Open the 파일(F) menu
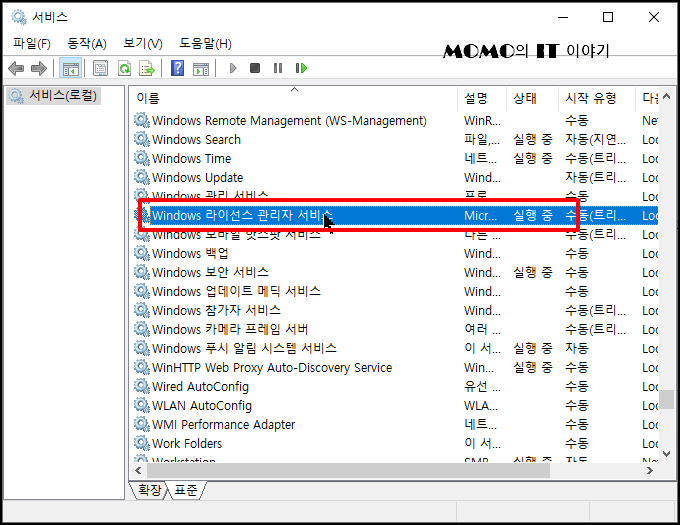 (x=32, y=43)
